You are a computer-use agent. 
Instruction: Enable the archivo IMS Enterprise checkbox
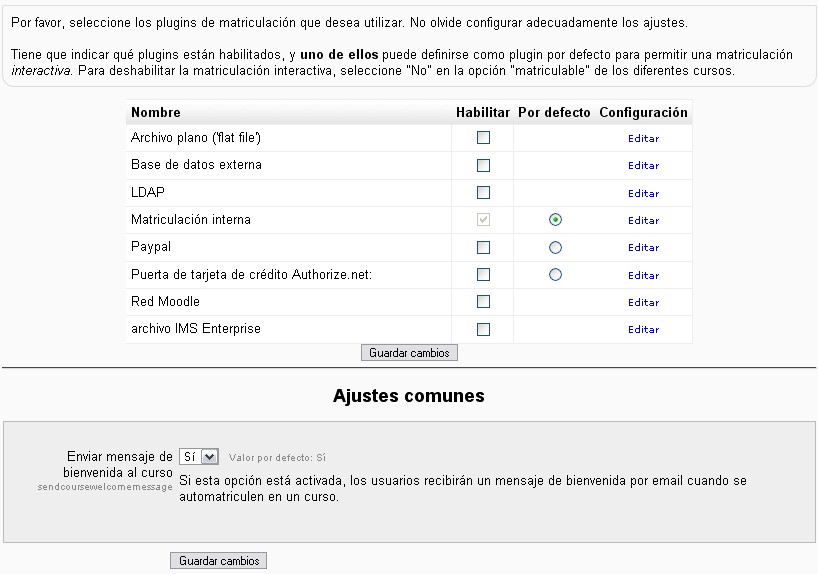tap(484, 329)
